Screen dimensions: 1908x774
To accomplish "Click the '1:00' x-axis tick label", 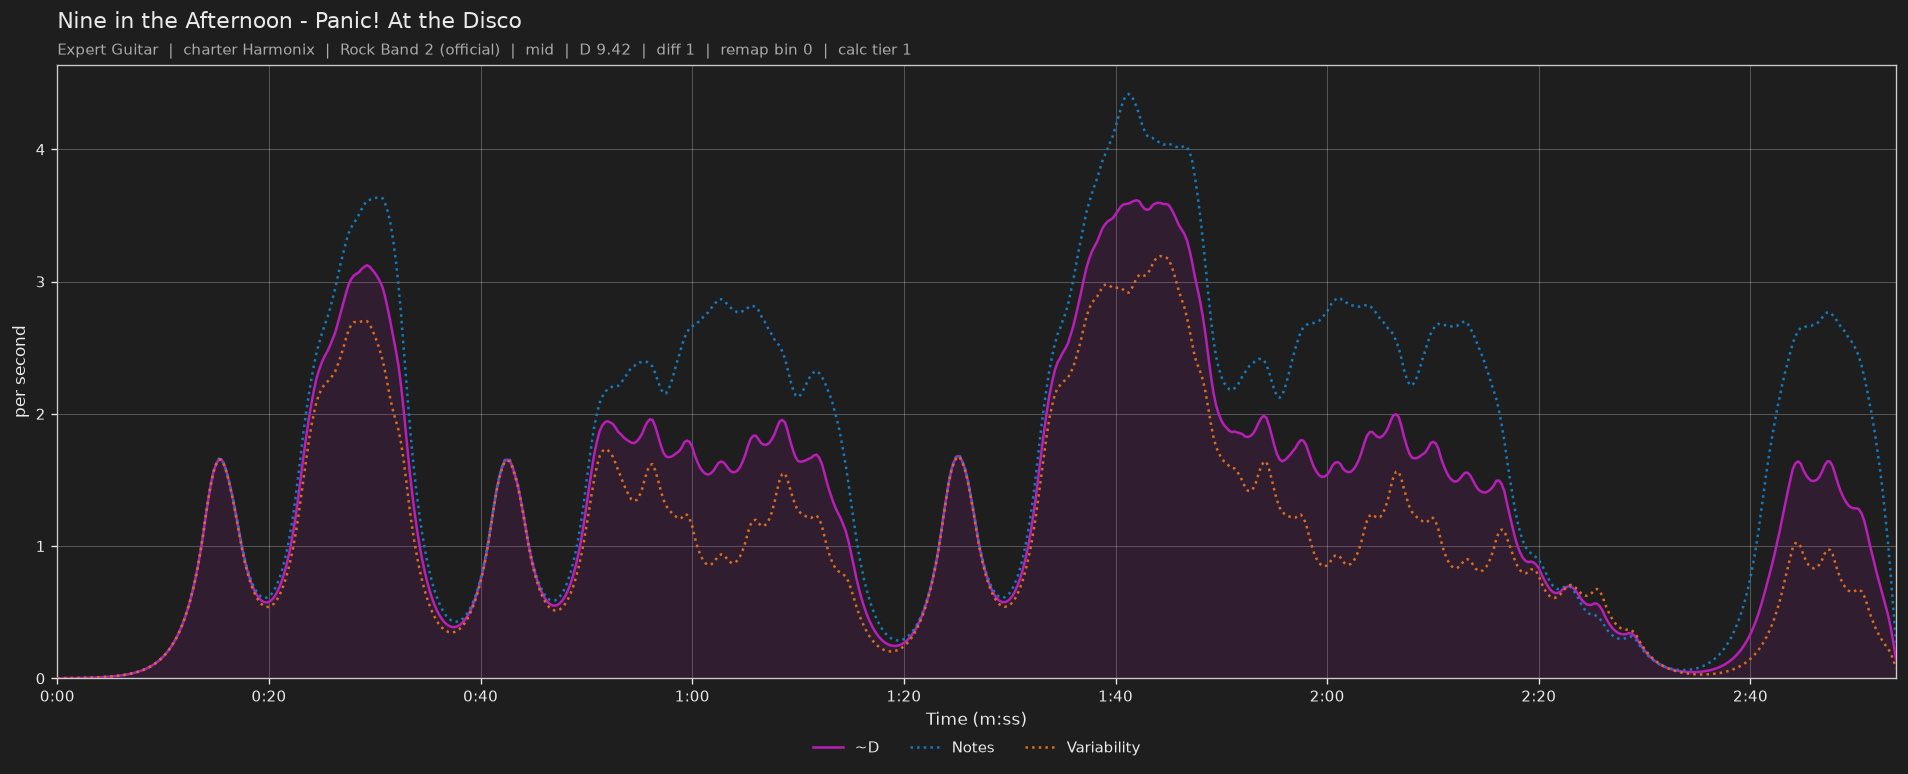I will 692,696.
